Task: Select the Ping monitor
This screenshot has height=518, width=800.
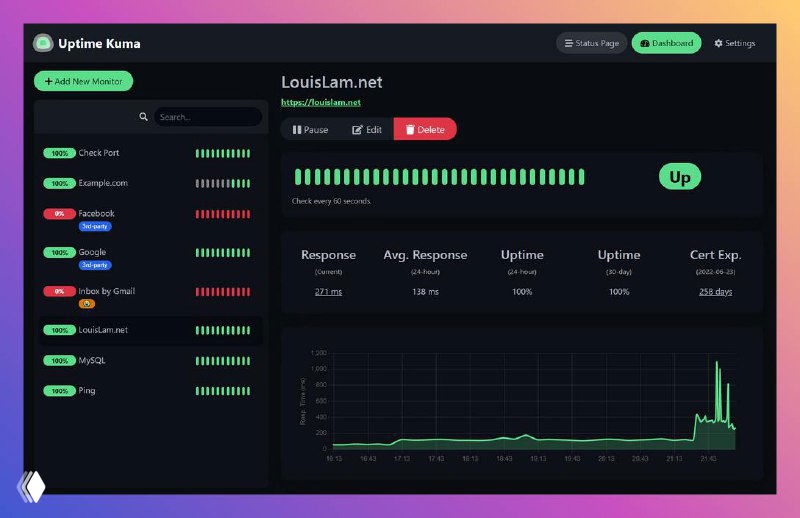Action: 151,391
